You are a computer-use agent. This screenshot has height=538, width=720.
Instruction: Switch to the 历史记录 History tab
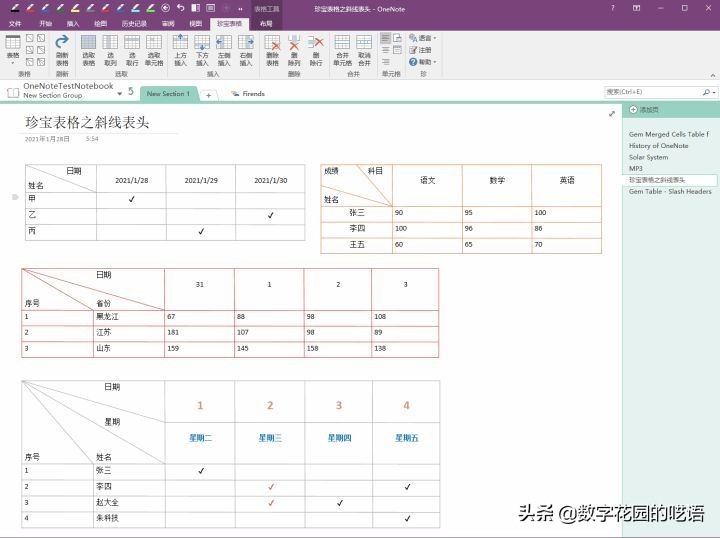[x=134, y=23]
